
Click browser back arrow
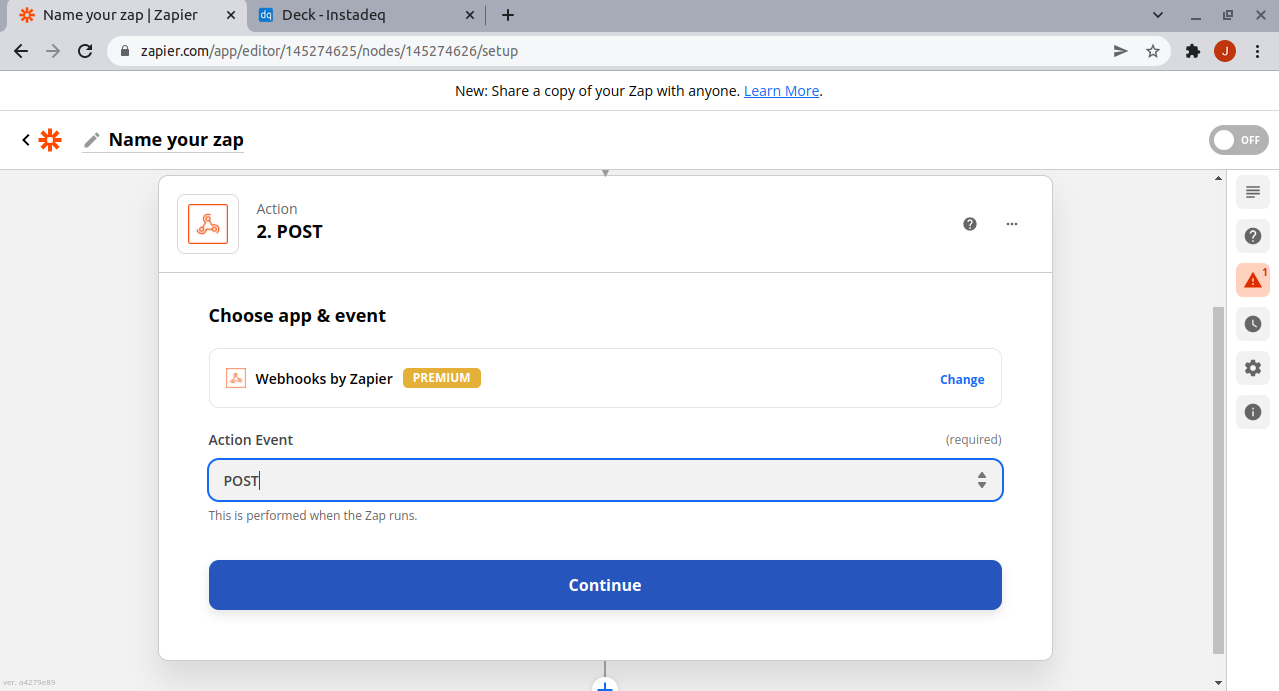21,51
